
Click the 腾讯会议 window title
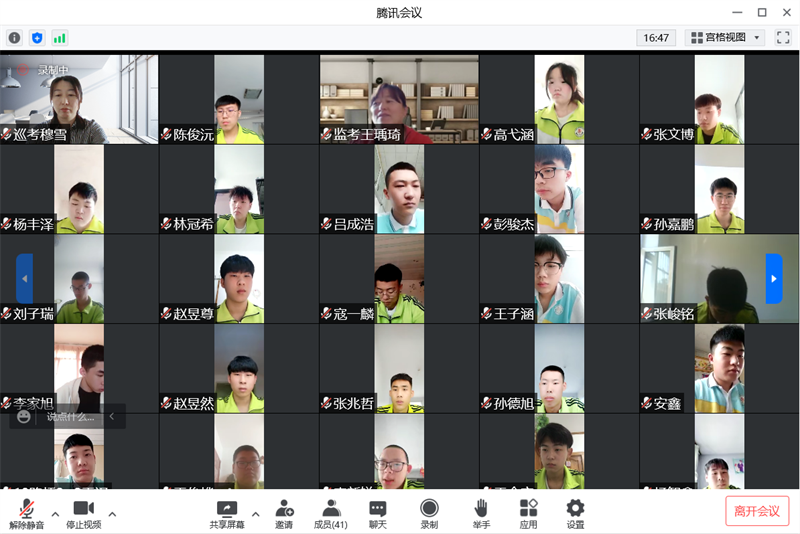tap(399, 13)
